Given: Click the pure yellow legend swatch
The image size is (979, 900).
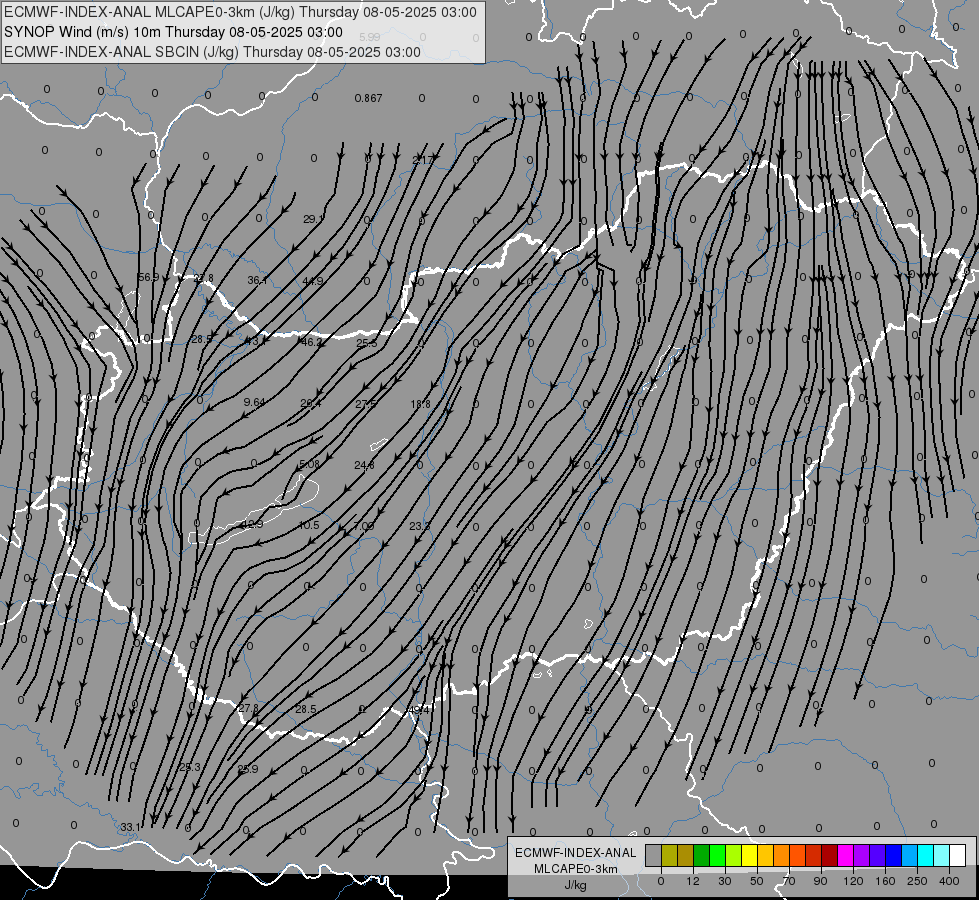Looking at the screenshot, I should (x=749, y=855).
